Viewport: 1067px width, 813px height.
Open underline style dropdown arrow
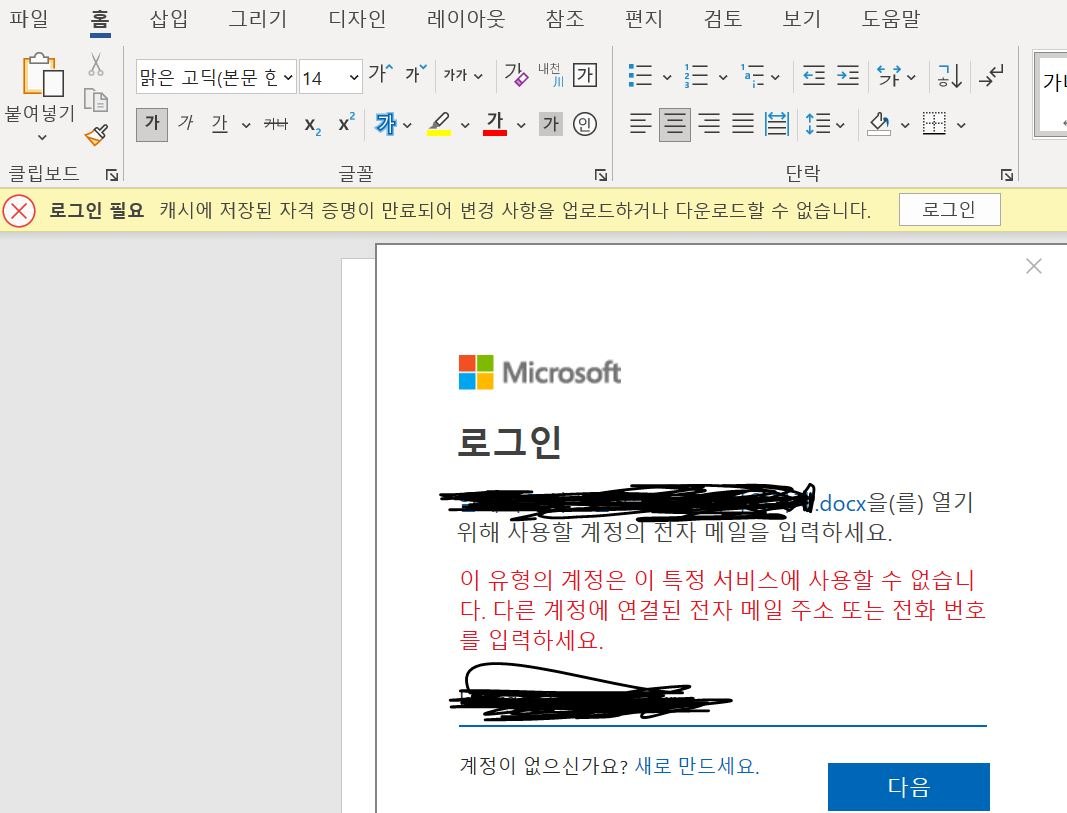(x=246, y=125)
